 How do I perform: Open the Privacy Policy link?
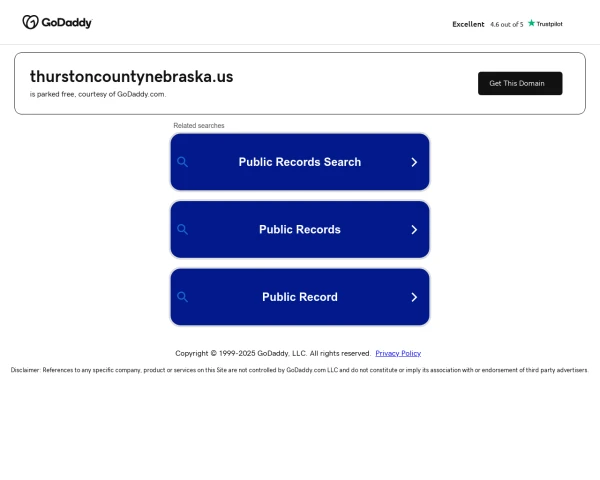(398, 353)
